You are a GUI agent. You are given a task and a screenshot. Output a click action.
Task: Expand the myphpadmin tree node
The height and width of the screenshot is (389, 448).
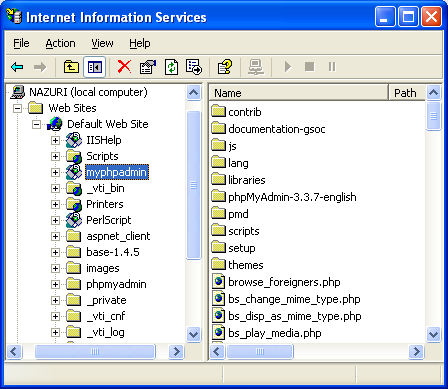pos(55,172)
